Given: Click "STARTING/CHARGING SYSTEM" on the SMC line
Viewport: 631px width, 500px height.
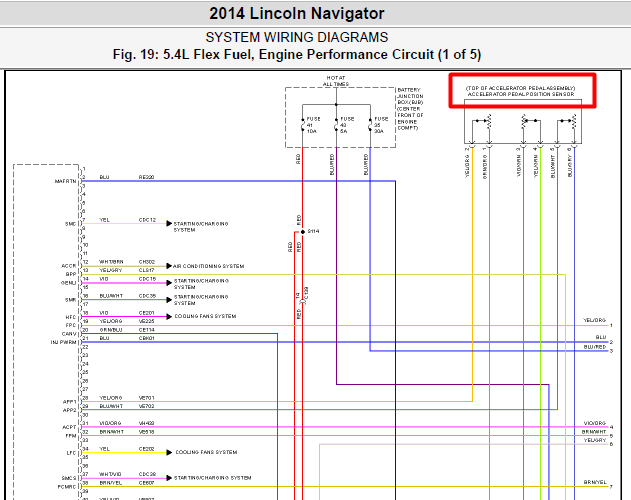Looking at the screenshot, I should click(x=201, y=227).
